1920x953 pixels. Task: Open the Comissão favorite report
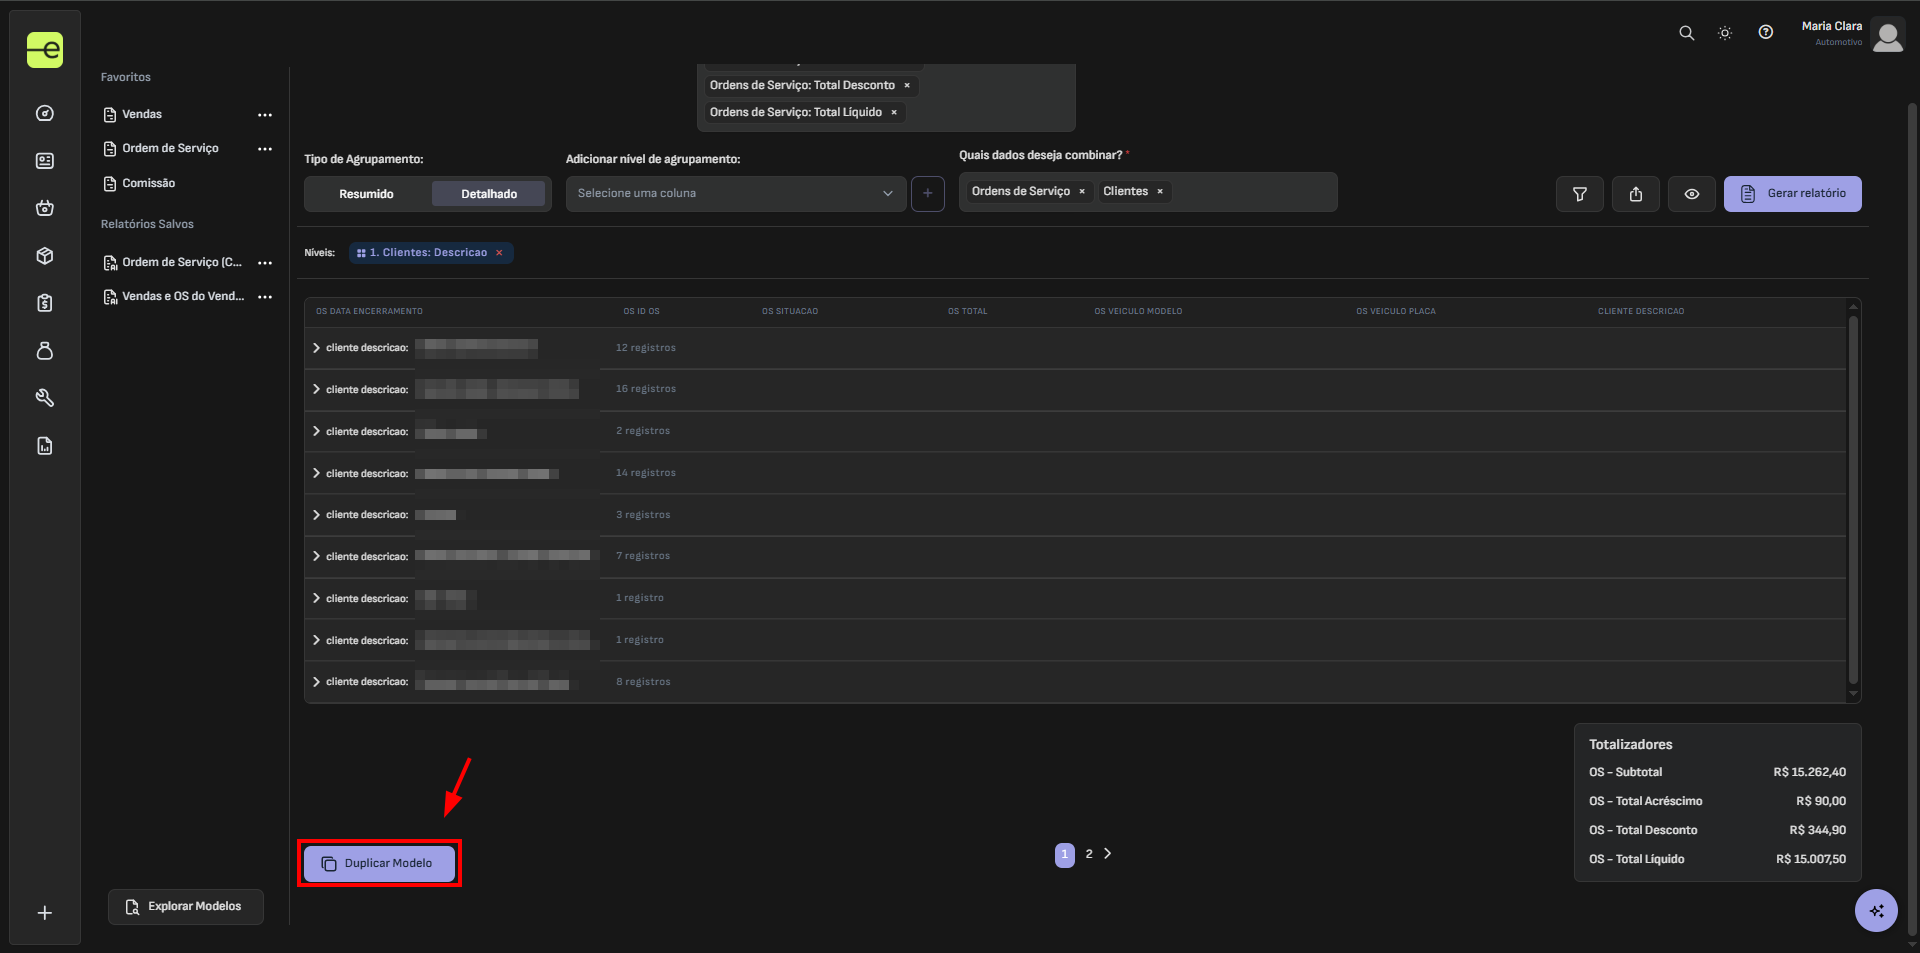point(148,183)
